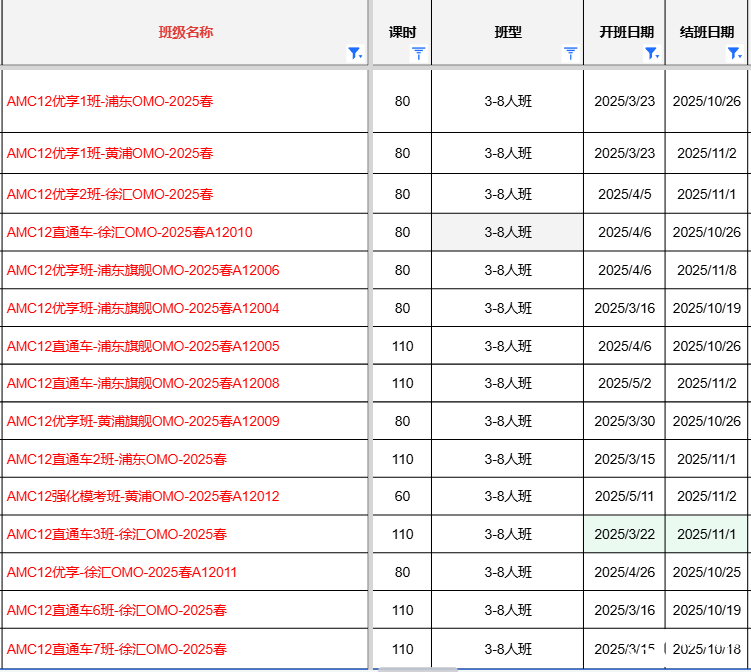
Task: Open filter on 课时 column
Action: [x=419, y=53]
